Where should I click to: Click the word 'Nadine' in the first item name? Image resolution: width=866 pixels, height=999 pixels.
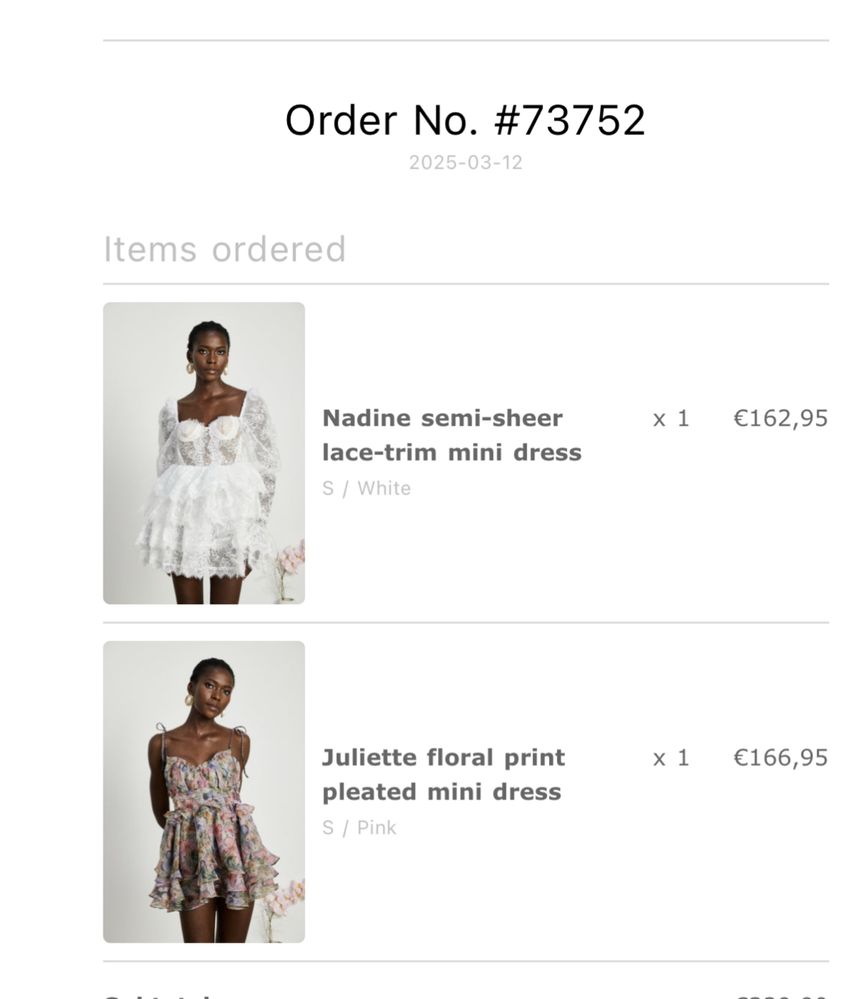coord(366,419)
